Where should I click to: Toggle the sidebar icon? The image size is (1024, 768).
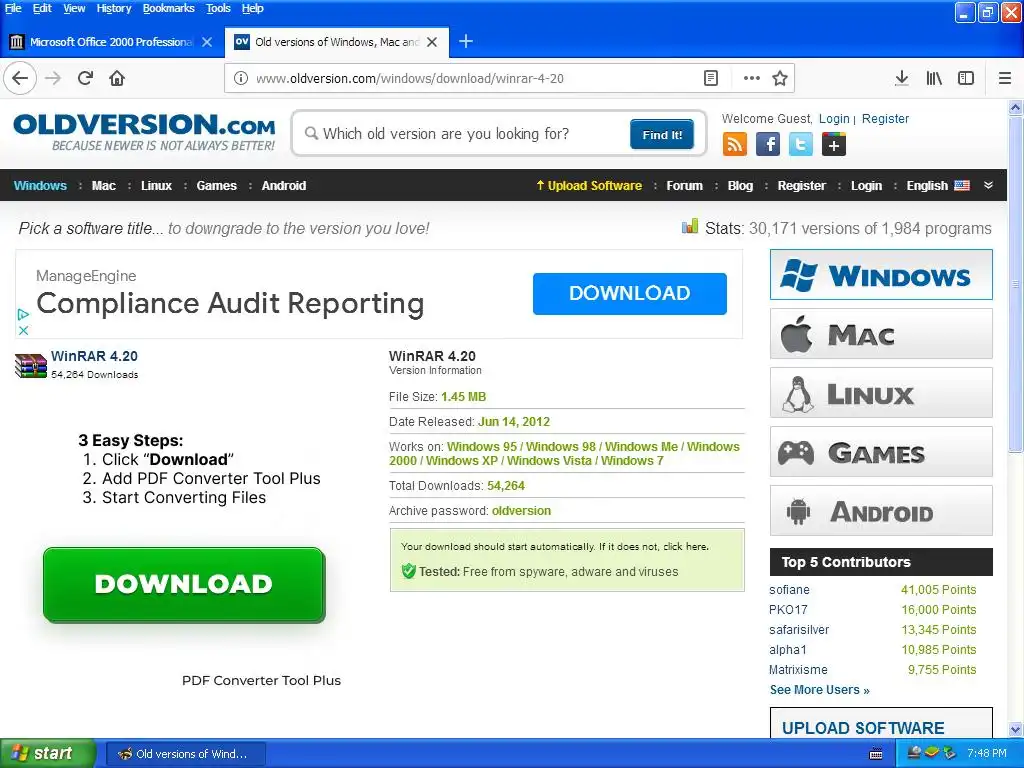tap(966, 78)
